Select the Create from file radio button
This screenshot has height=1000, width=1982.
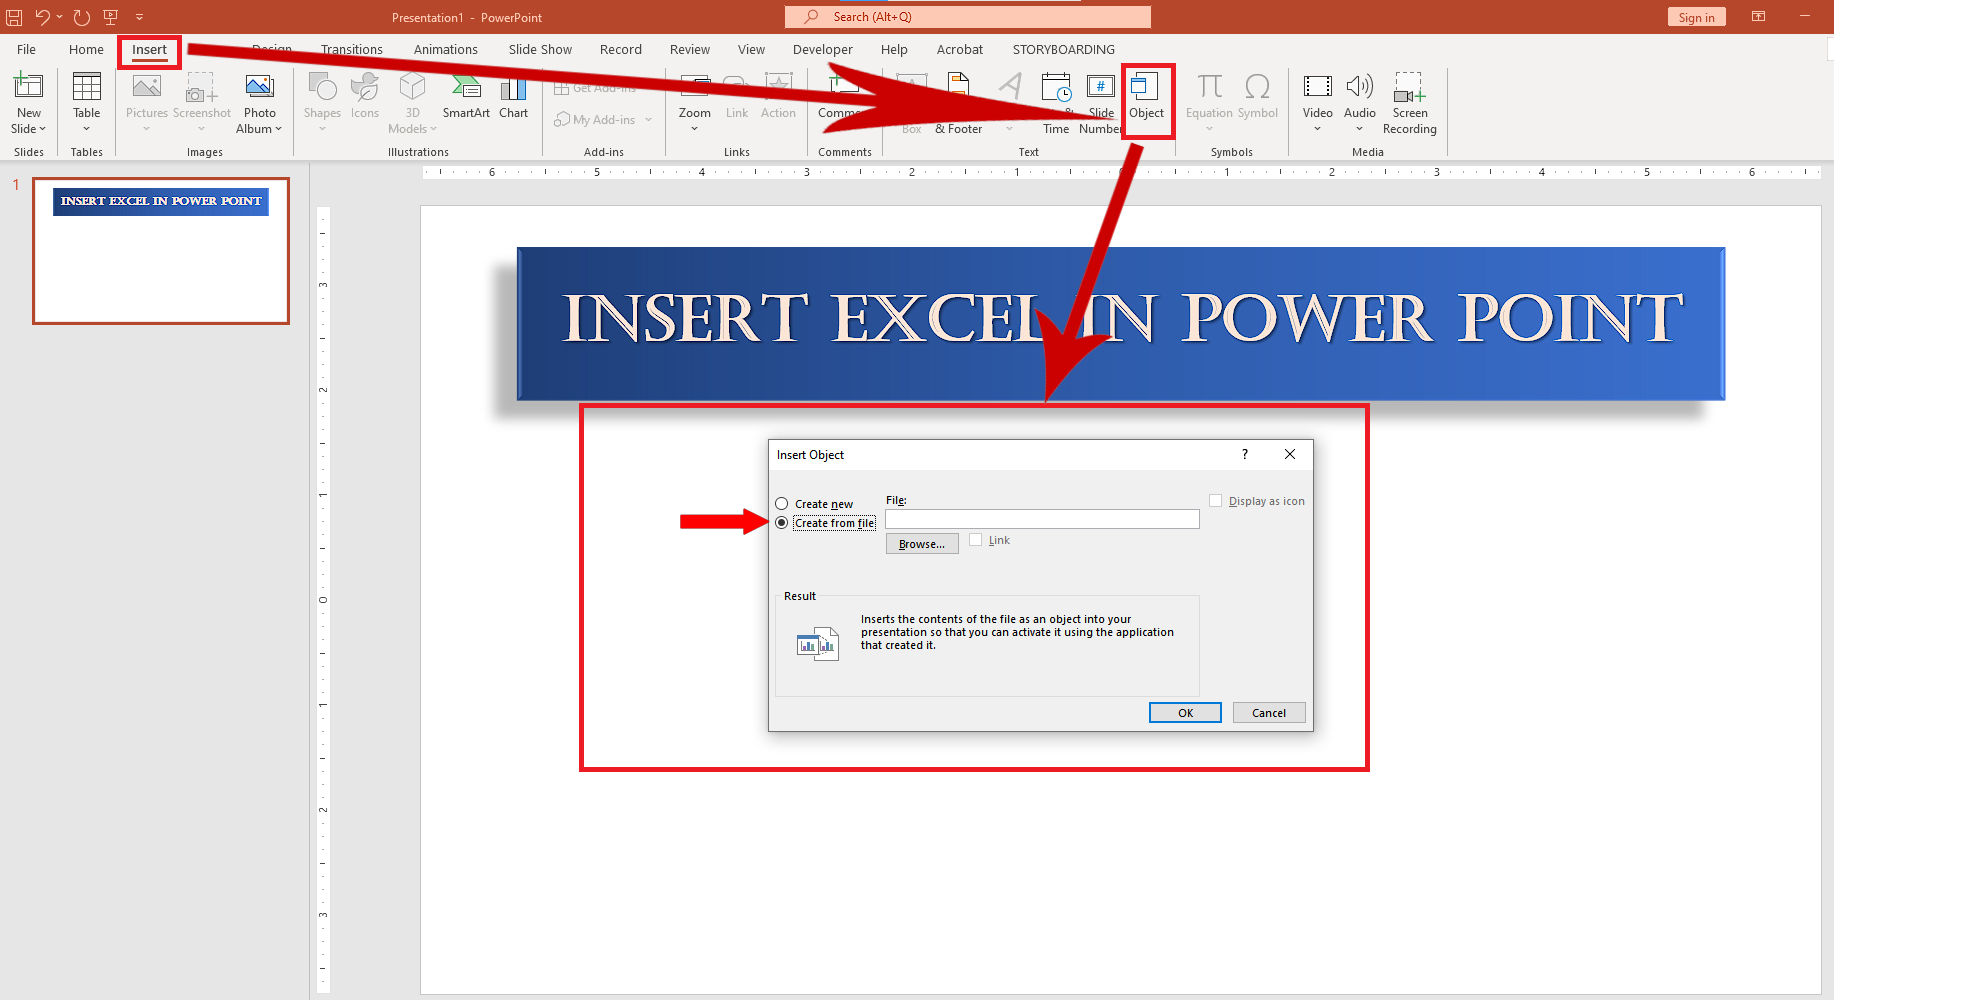(x=782, y=523)
